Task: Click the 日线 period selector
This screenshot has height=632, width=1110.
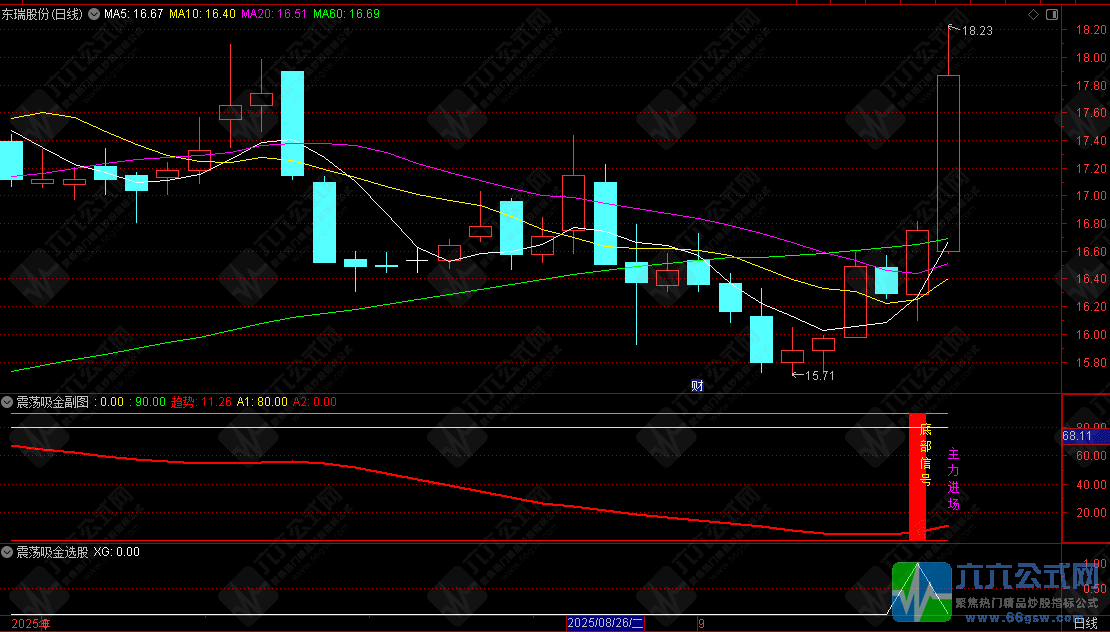Action: tap(1085, 624)
